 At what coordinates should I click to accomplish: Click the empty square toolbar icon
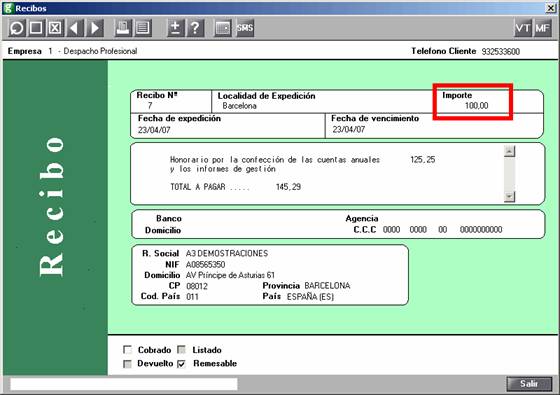[36, 28]
